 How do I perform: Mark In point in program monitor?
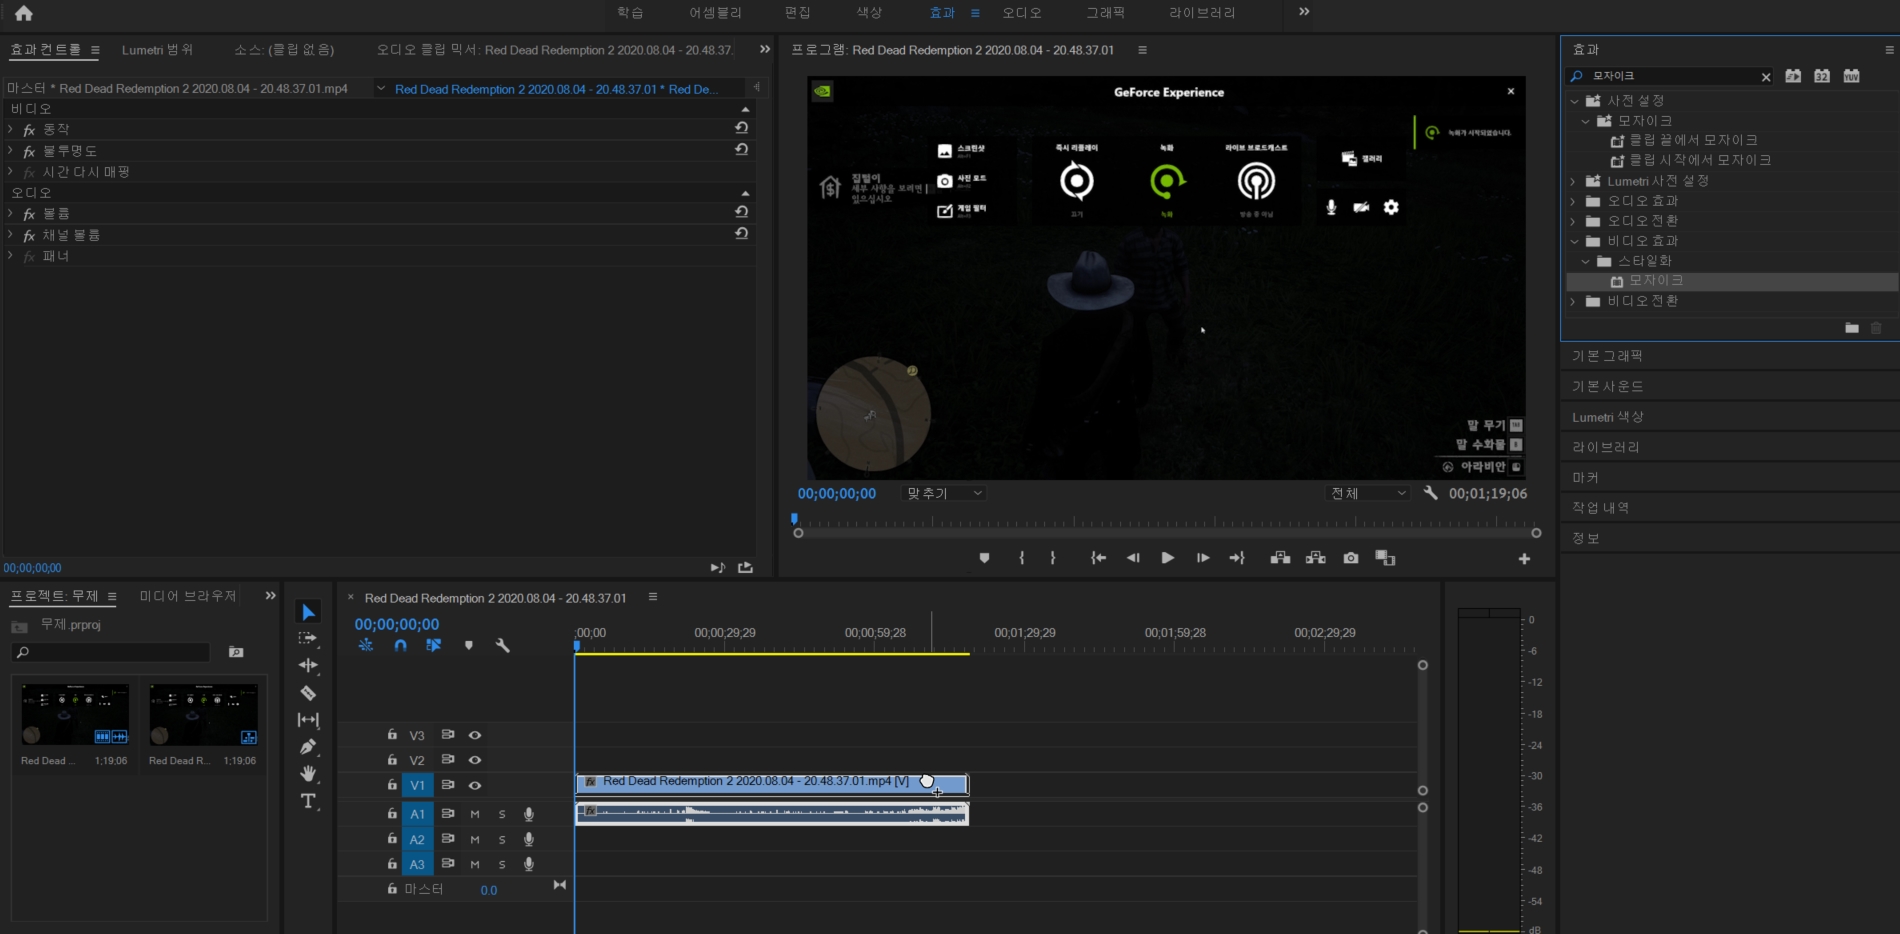click(1021, 558)
